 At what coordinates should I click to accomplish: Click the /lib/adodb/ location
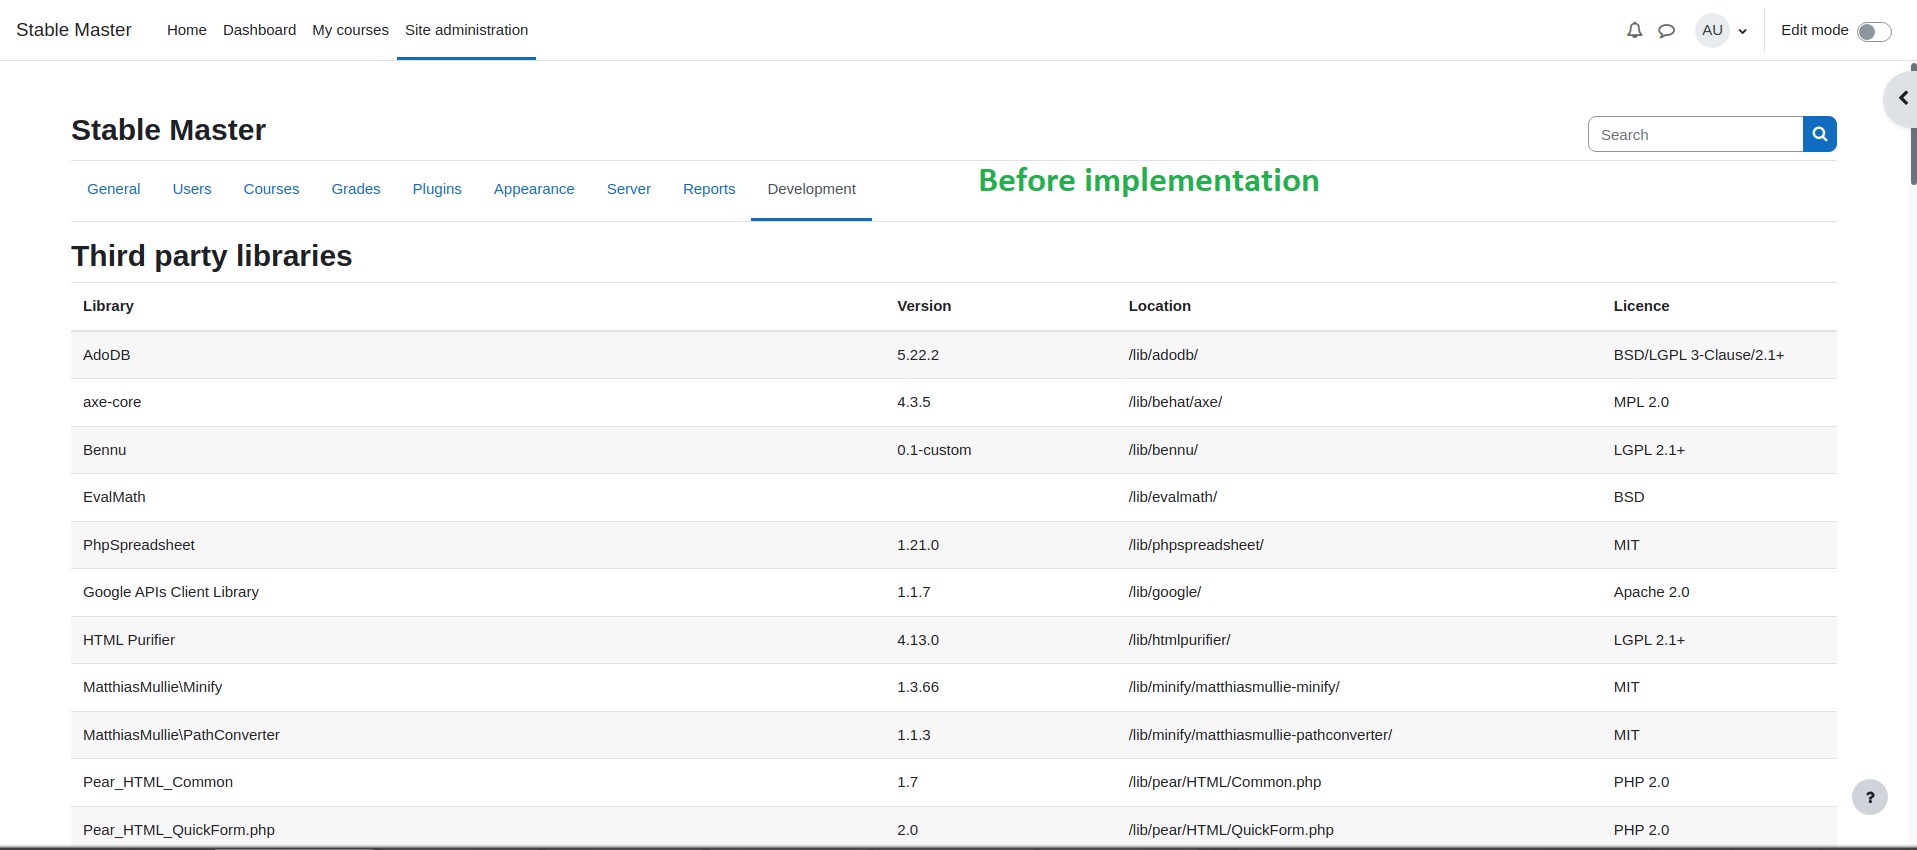(x=1163, y=355)
